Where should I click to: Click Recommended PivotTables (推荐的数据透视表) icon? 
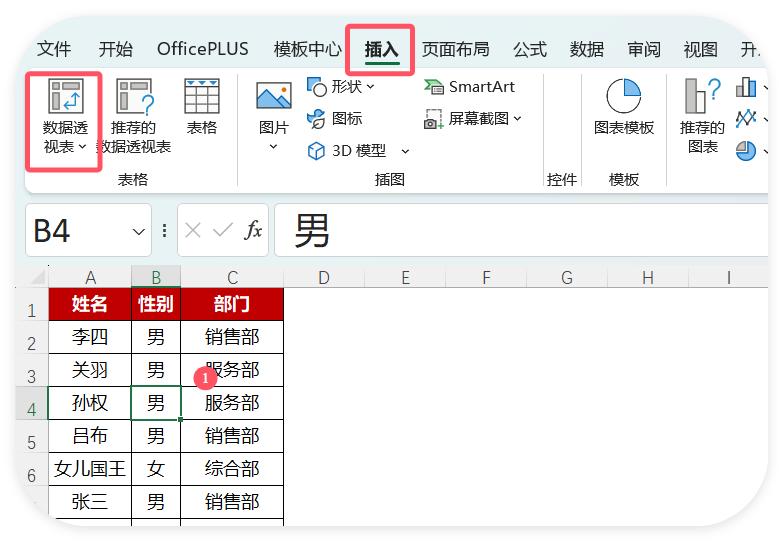point(133,96)
